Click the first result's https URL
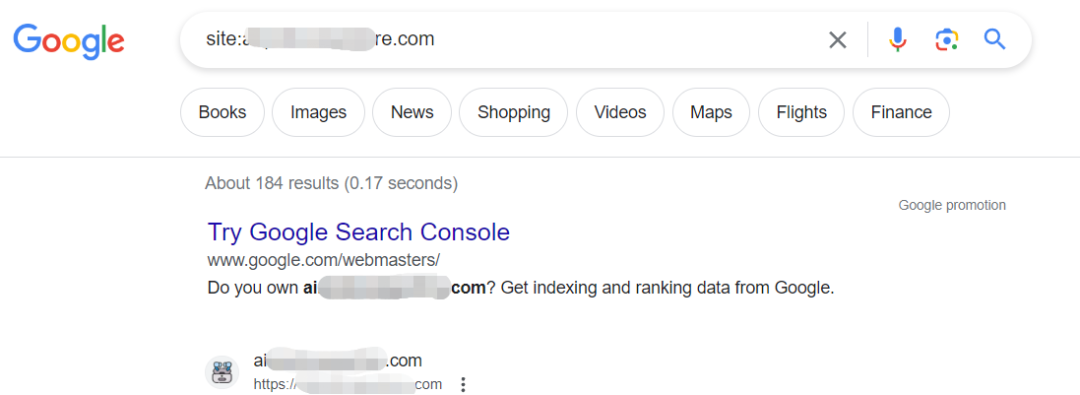This screenshot has height=395, width=1080. tap(348, 384)
